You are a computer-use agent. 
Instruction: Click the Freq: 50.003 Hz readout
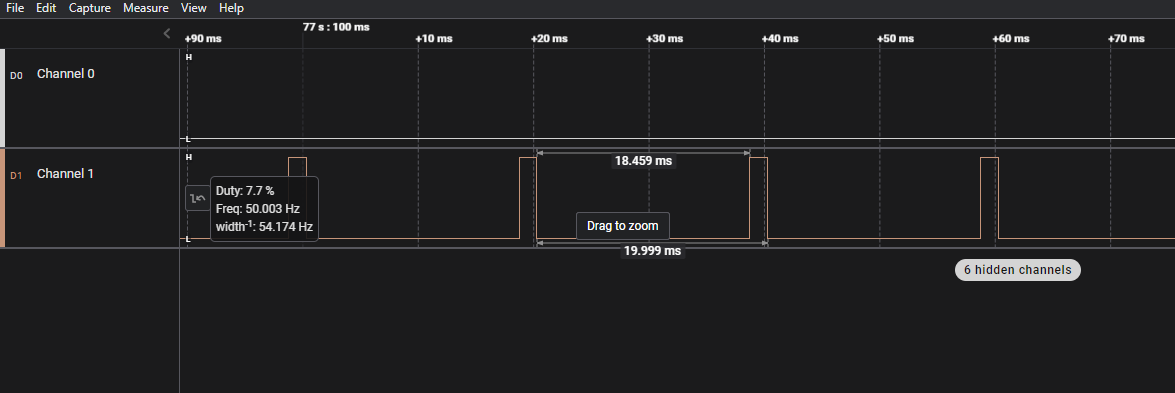click(x=257, y=208)
